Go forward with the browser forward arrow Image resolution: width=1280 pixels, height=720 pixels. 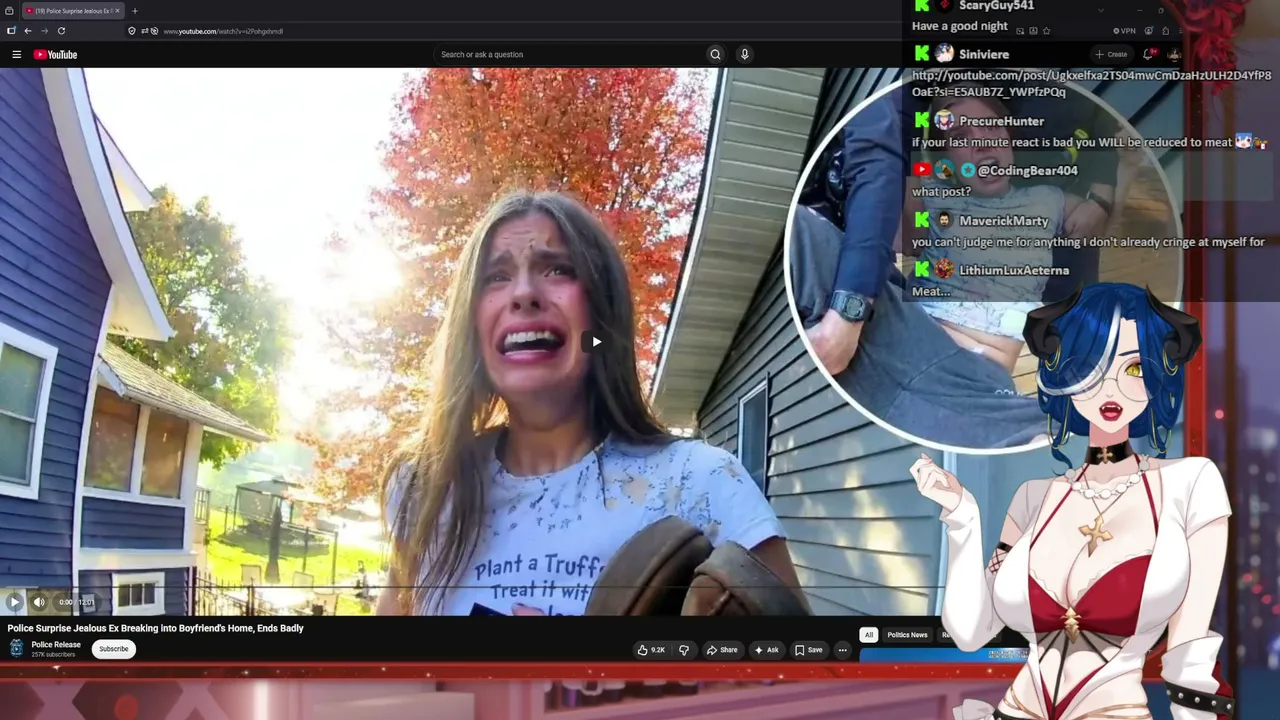click(44, 31)
